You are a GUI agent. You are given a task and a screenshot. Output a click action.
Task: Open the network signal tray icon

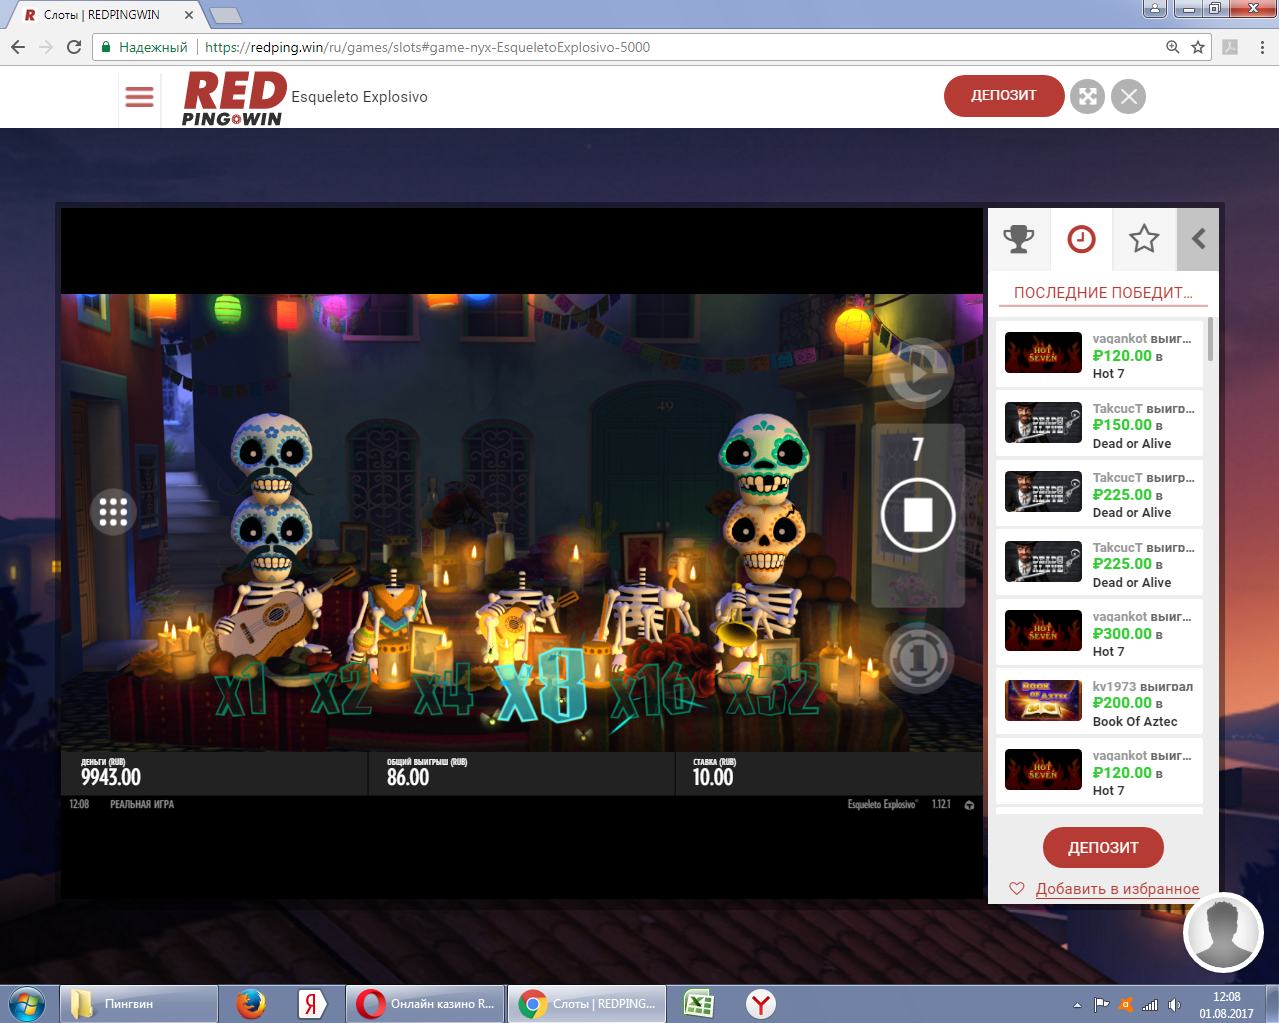tap(1150, 1005)
